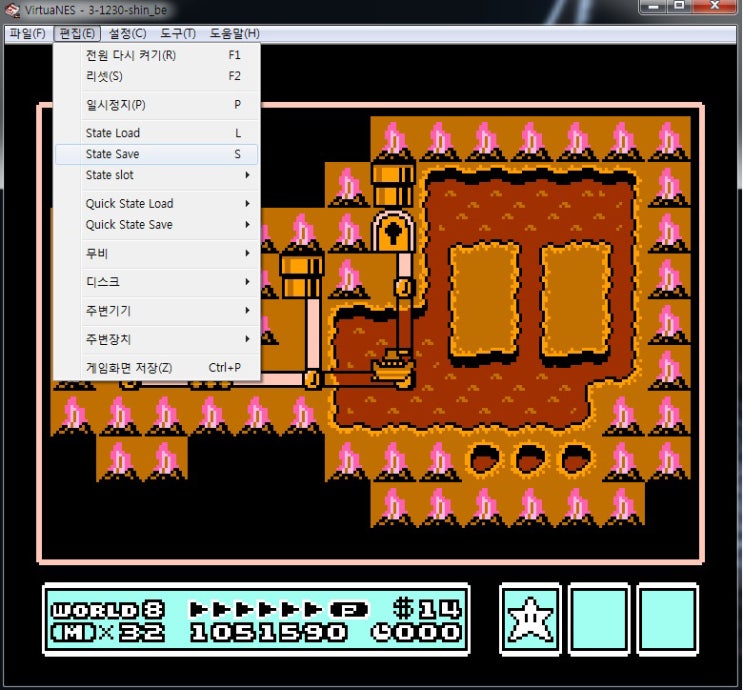Choose State Load entry

157,133
